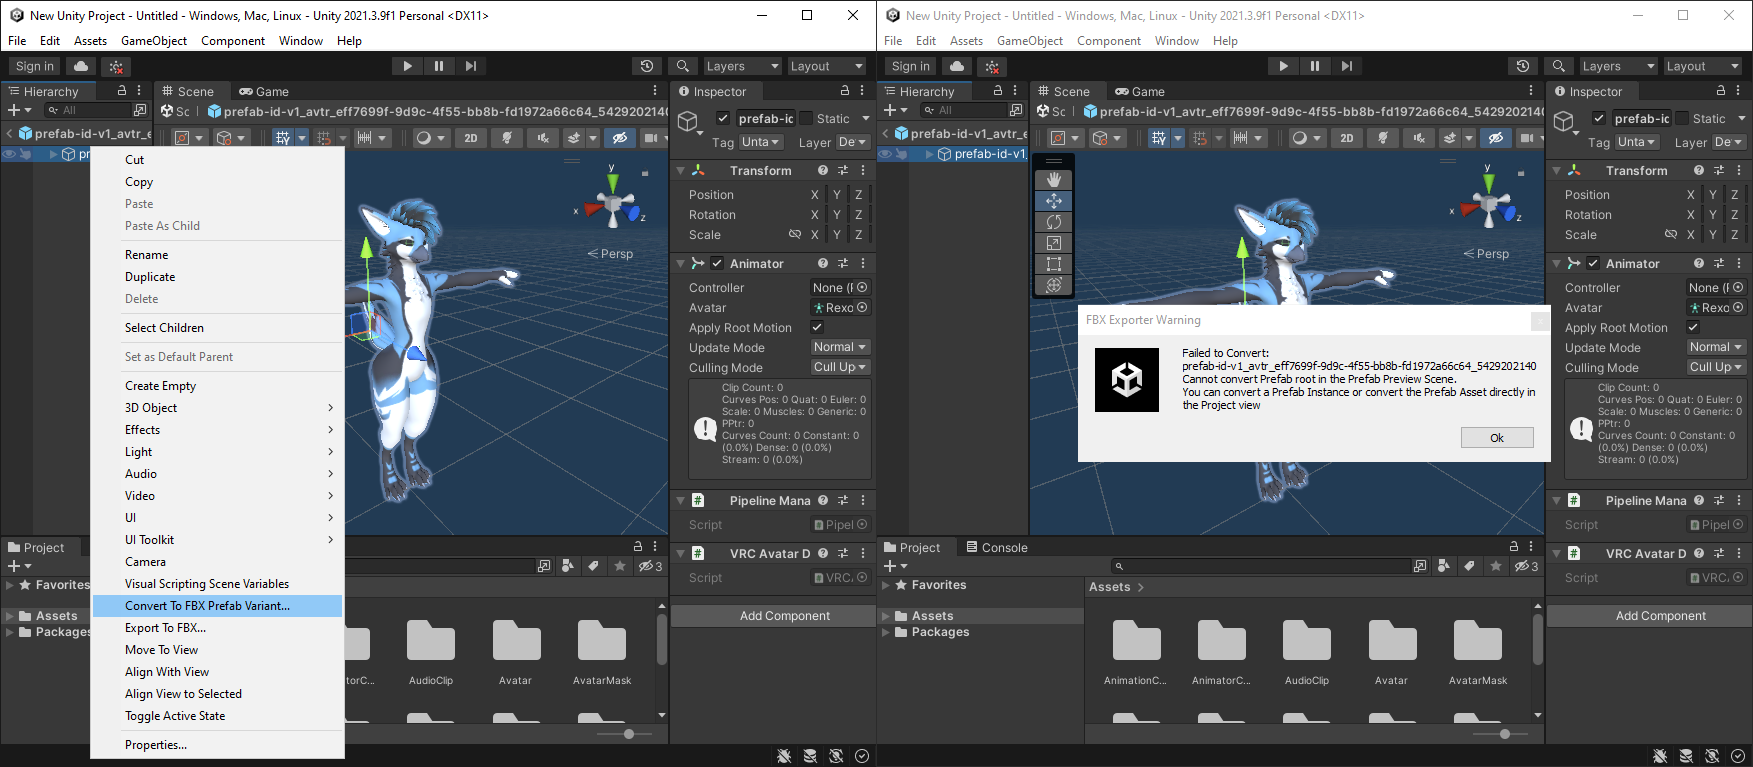
Task: Switch to Game tab in right window
Action: [x=1140, y=91]
